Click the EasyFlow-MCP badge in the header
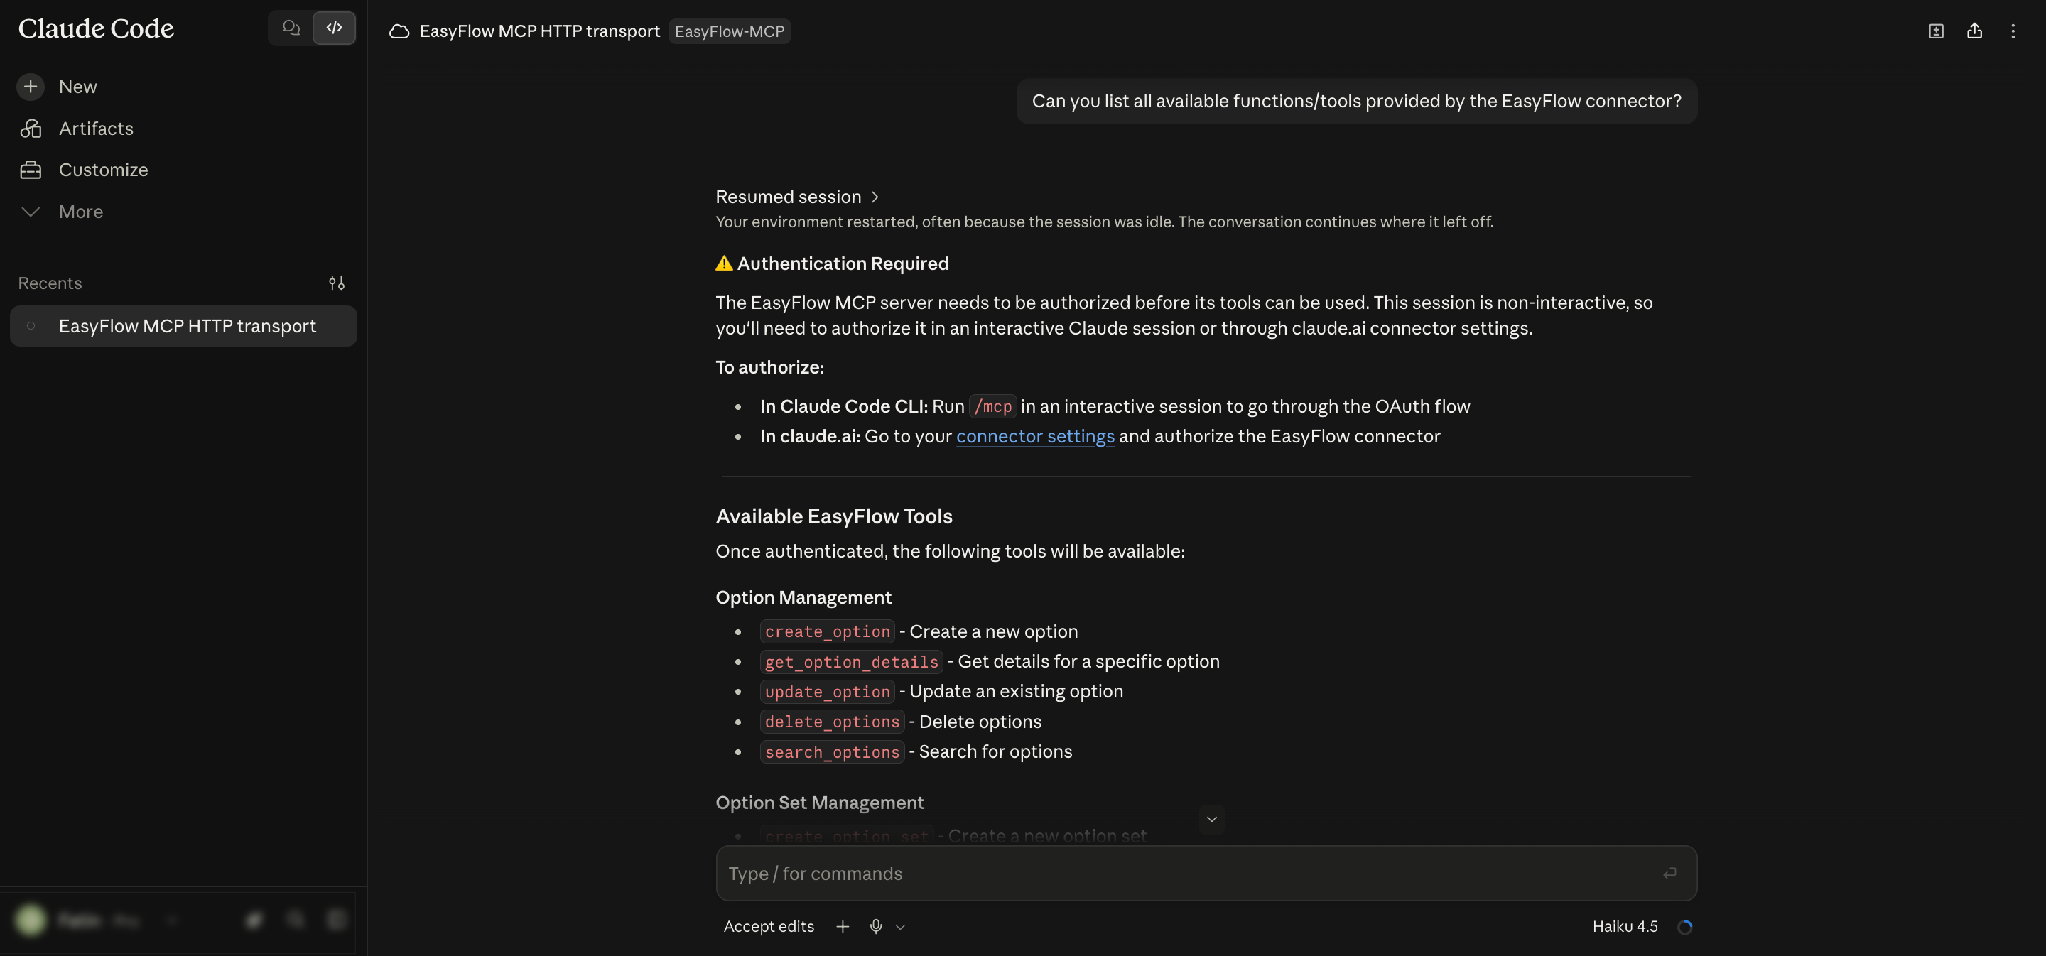This screenshot has width=2046, height=956. (x=730, y=32)
